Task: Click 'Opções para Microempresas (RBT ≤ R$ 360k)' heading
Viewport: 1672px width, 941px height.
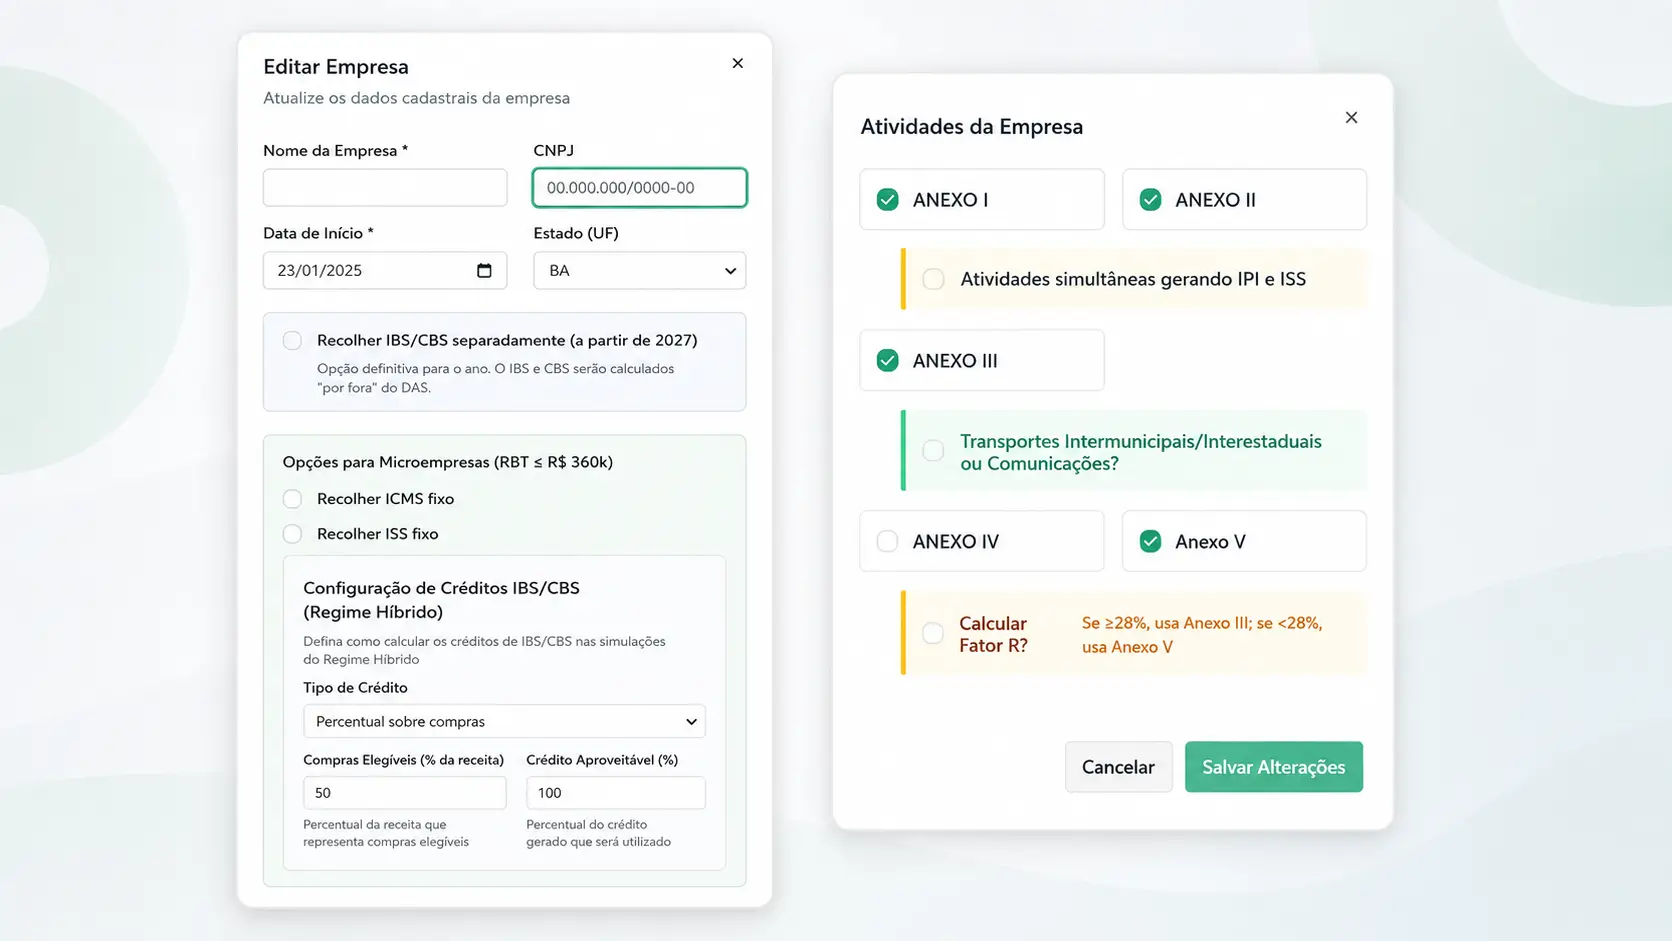Action: pos(448,462)
